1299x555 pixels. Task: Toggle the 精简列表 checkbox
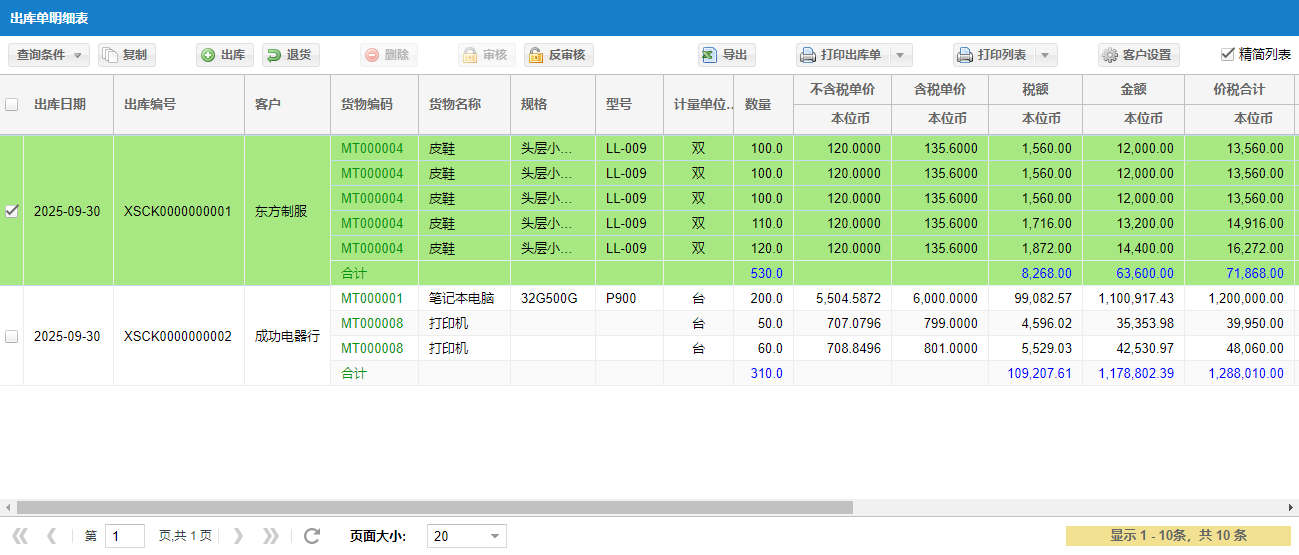pos(1228,54)
